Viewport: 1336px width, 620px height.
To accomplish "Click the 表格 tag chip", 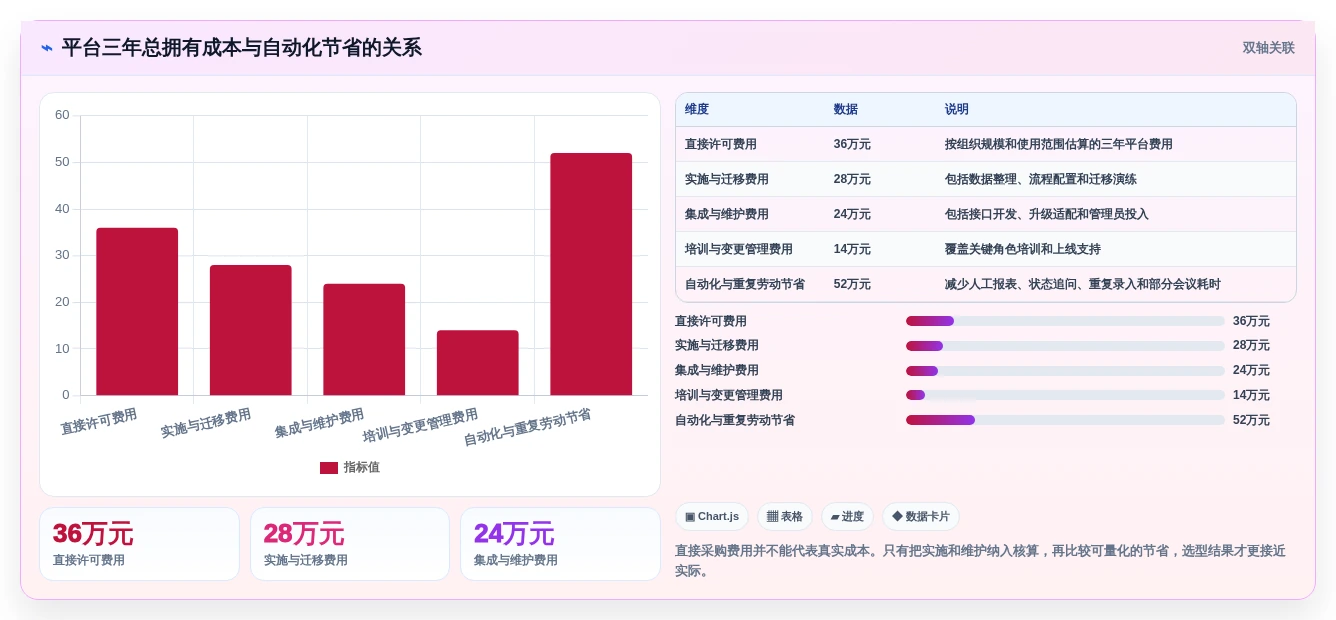I will coord(785,517).
